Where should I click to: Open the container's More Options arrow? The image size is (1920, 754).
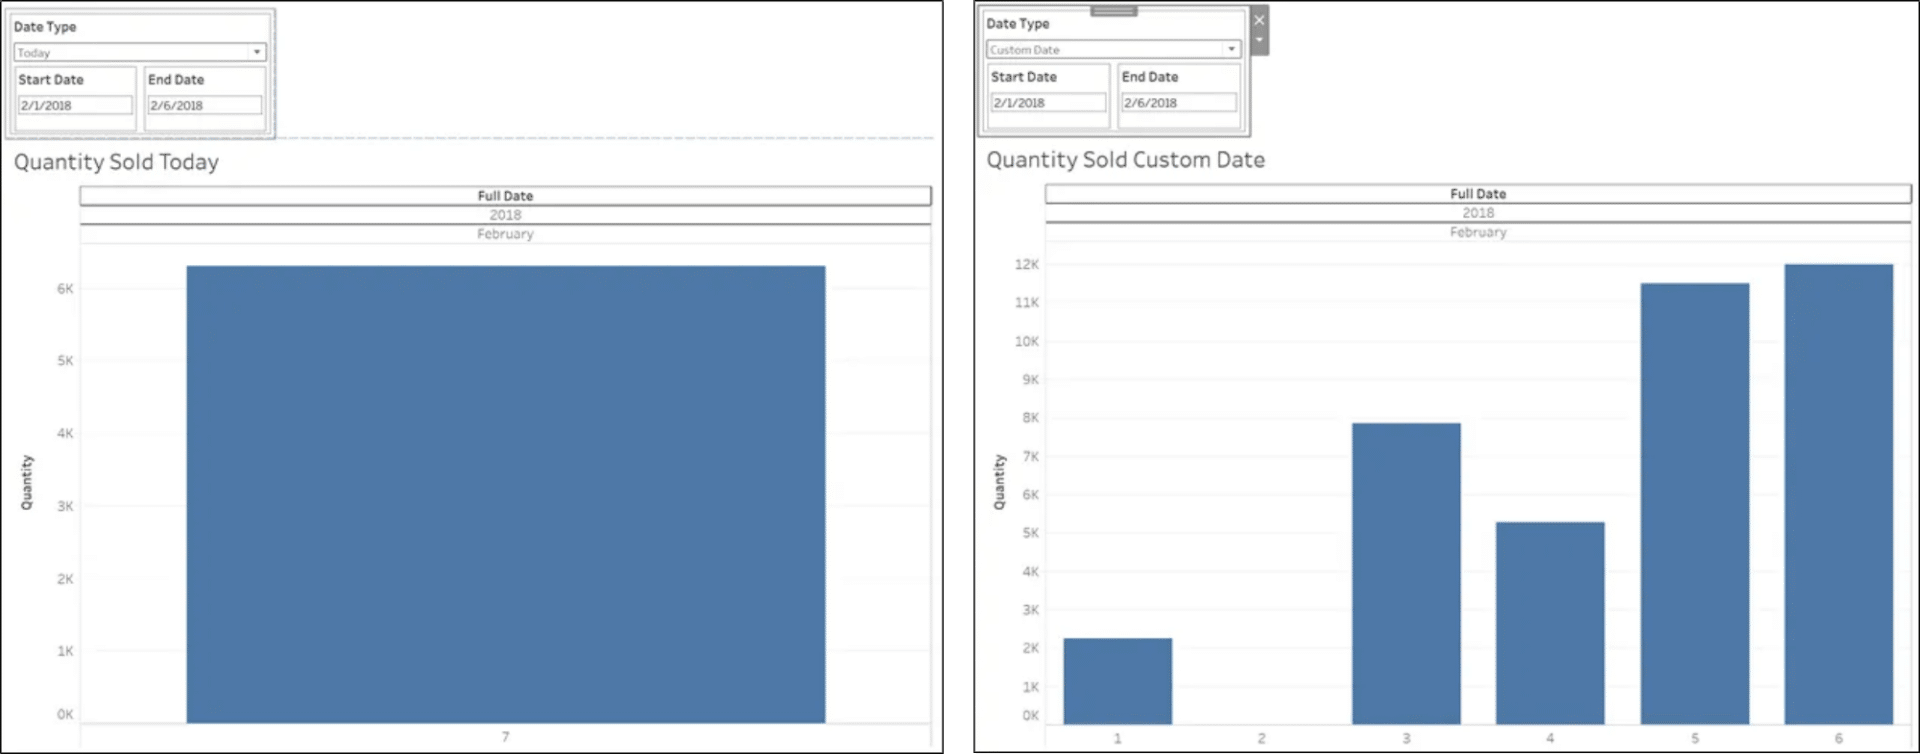[1259, 41]
